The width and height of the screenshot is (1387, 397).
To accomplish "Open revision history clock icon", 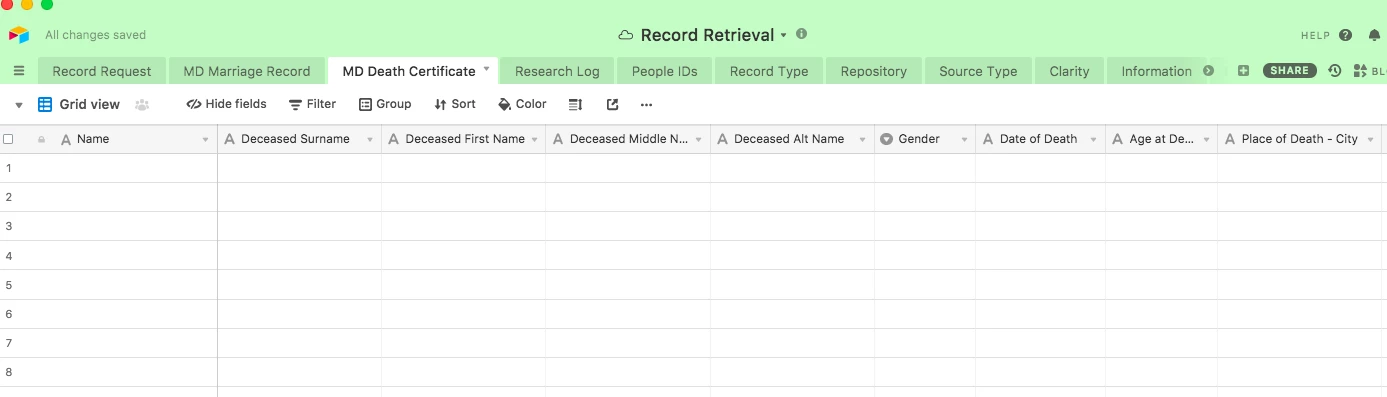I will [1334, 71].
